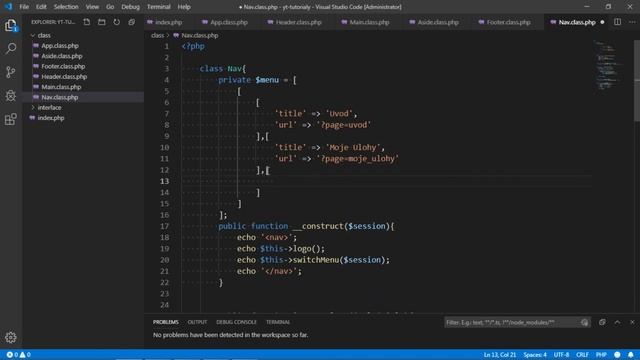Open the Manage gear settings menu
The image size is (640, 360).
pyautogui.click(x=11, y=337)
